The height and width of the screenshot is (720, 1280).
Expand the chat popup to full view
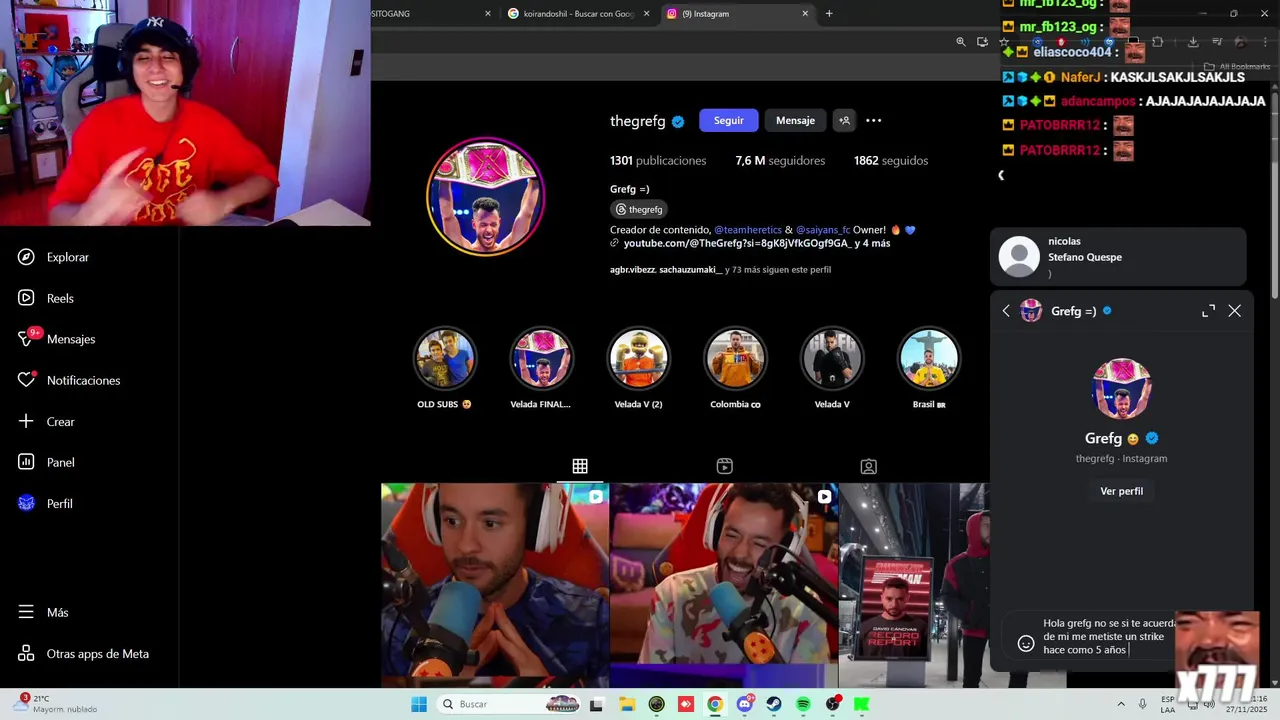pos(1209,311)
